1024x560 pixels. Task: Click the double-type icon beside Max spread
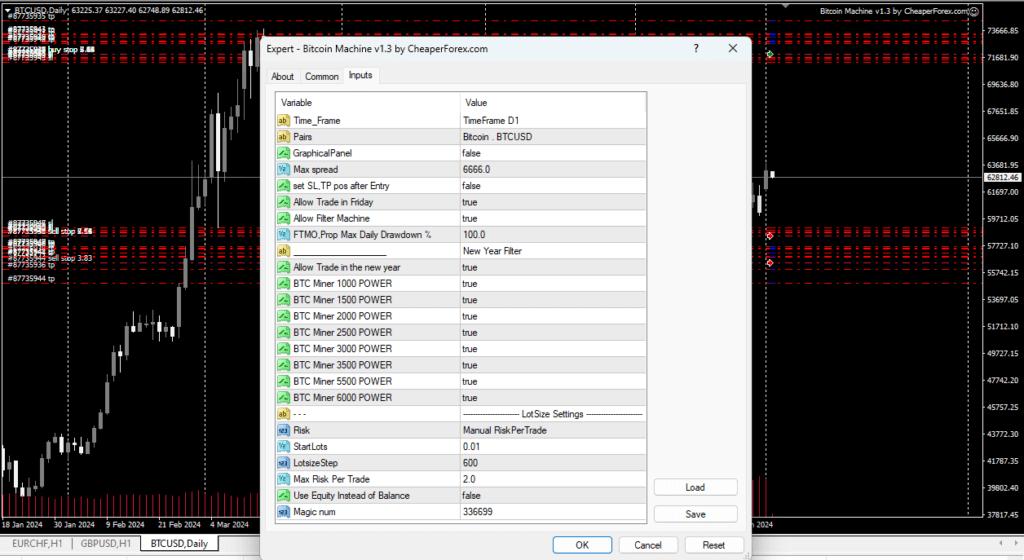(283, 169)
